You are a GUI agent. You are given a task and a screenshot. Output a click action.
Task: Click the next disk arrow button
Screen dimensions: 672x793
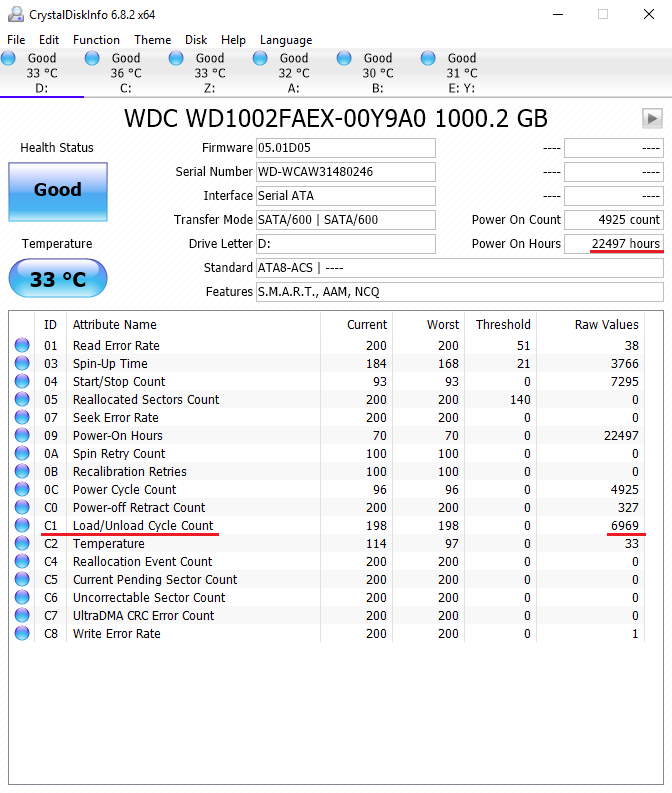pyautogui.click(x=652, y=119)
